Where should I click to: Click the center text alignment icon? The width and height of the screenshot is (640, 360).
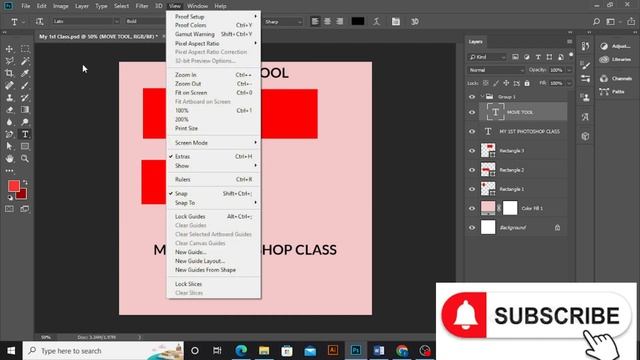pos(327,22)
